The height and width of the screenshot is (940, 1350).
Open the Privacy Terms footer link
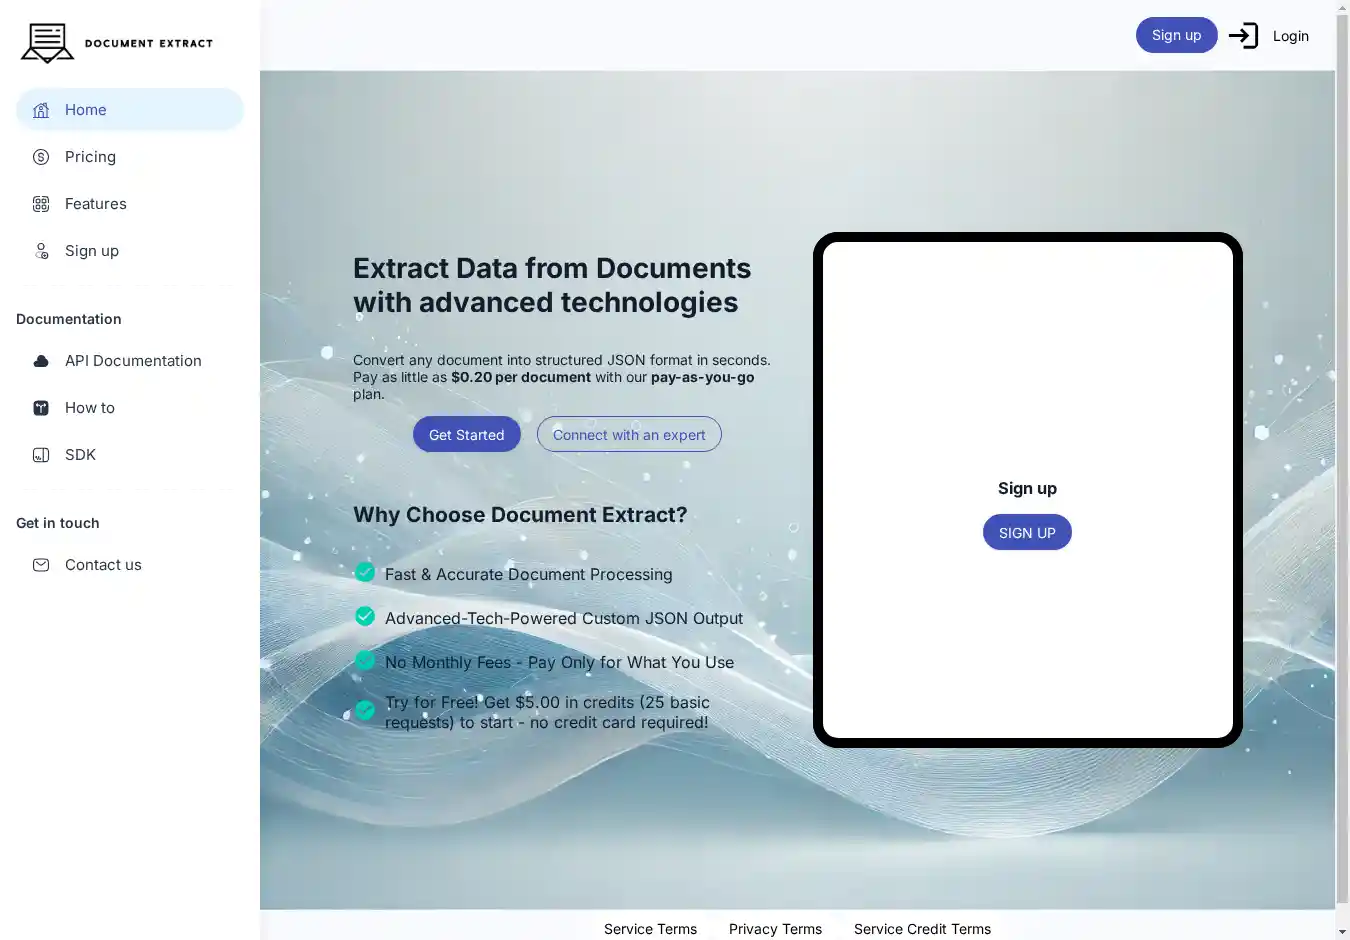point(775,929)
